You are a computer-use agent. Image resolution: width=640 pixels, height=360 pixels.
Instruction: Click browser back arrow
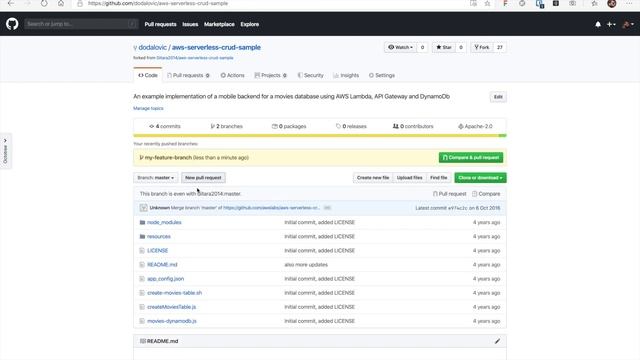[x=11, y=4]
